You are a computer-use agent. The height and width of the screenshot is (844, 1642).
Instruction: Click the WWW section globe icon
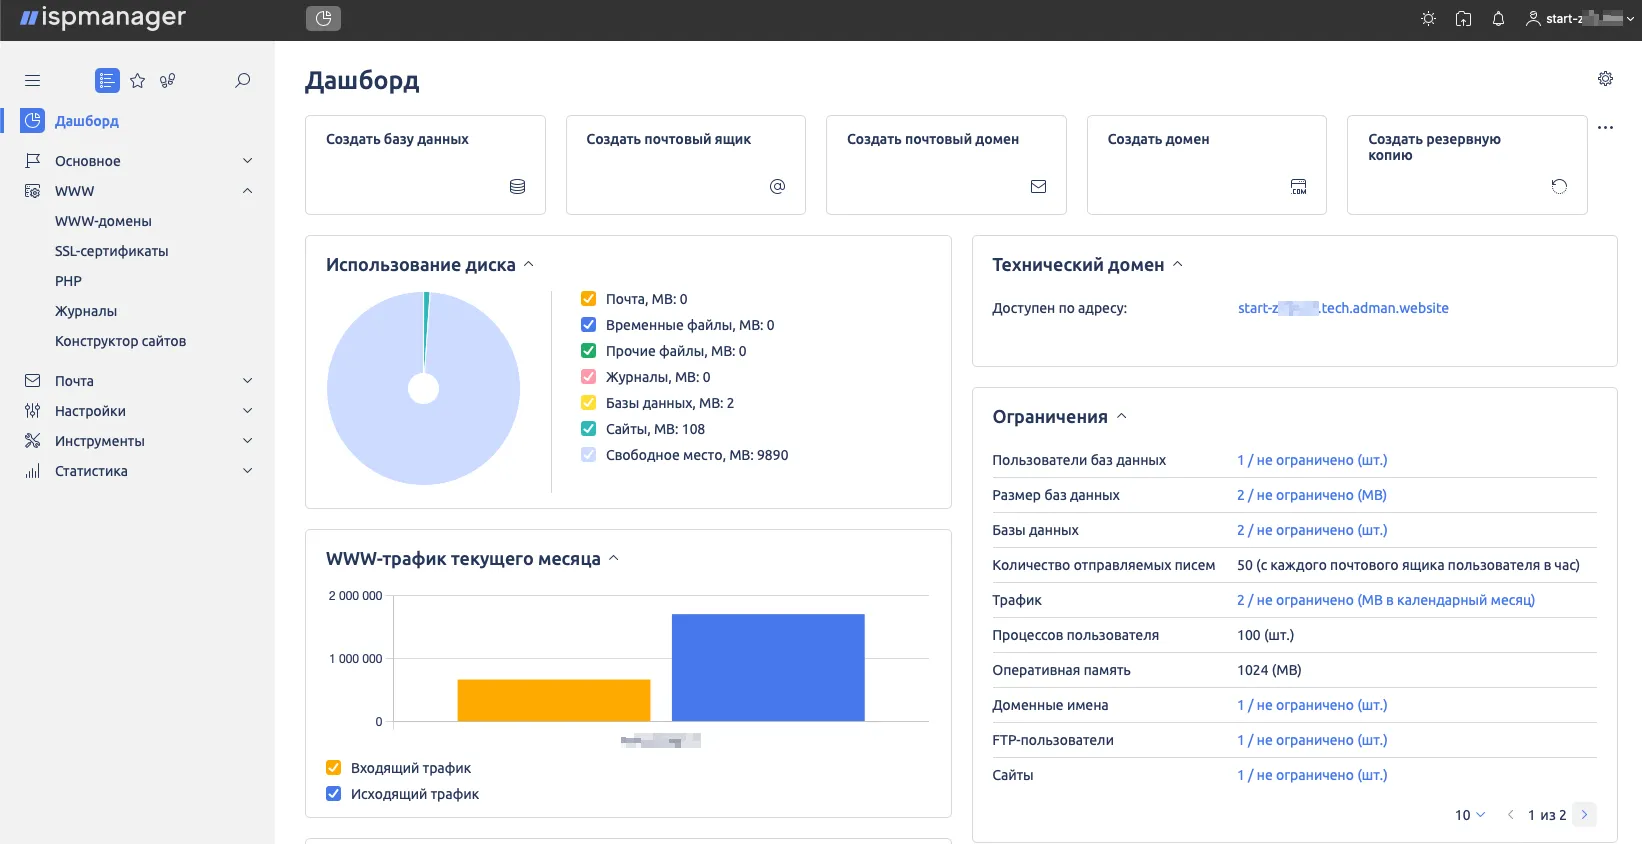click(x=33, y=191)
